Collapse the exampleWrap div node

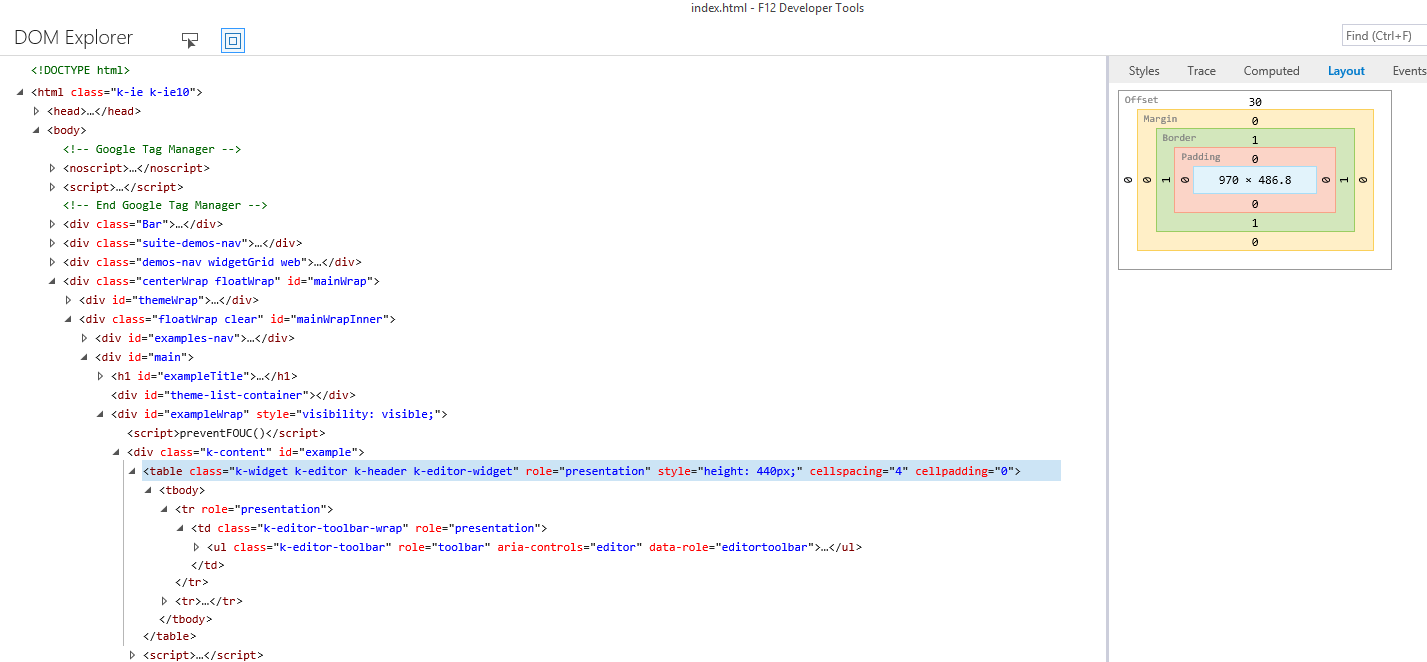click(101, 414)
